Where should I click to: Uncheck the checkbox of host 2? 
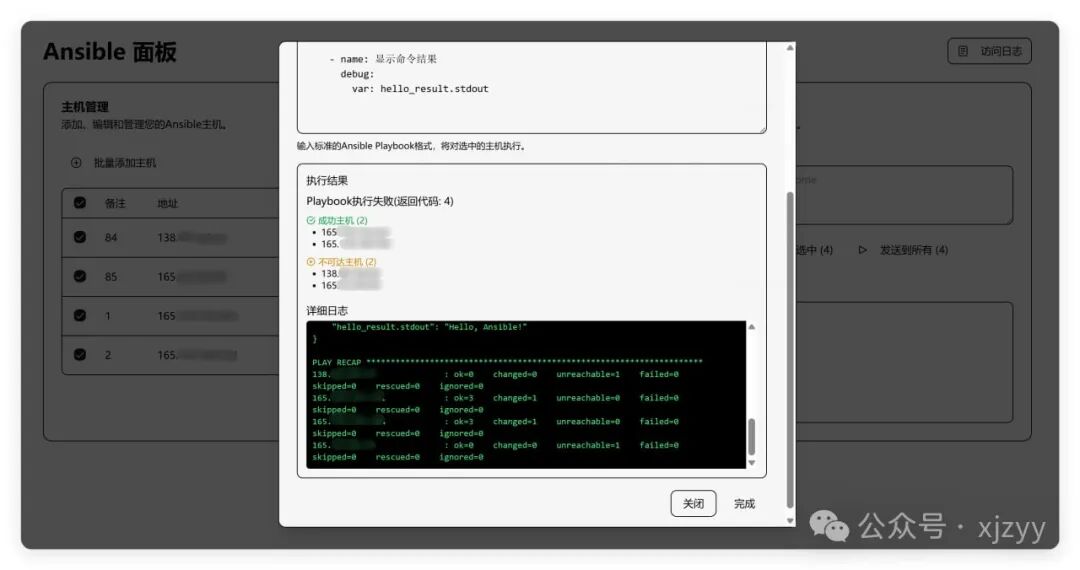80,355
